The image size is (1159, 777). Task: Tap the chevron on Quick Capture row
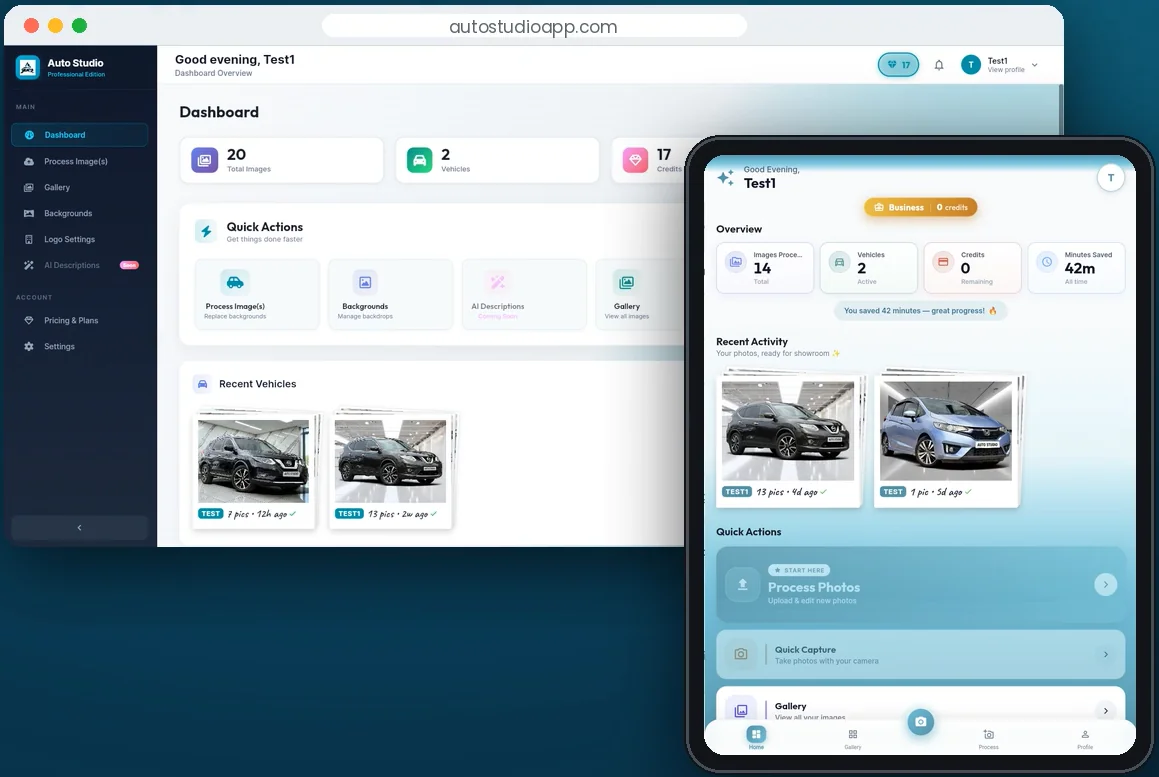pyautogui.click(x=1106, y=654)
